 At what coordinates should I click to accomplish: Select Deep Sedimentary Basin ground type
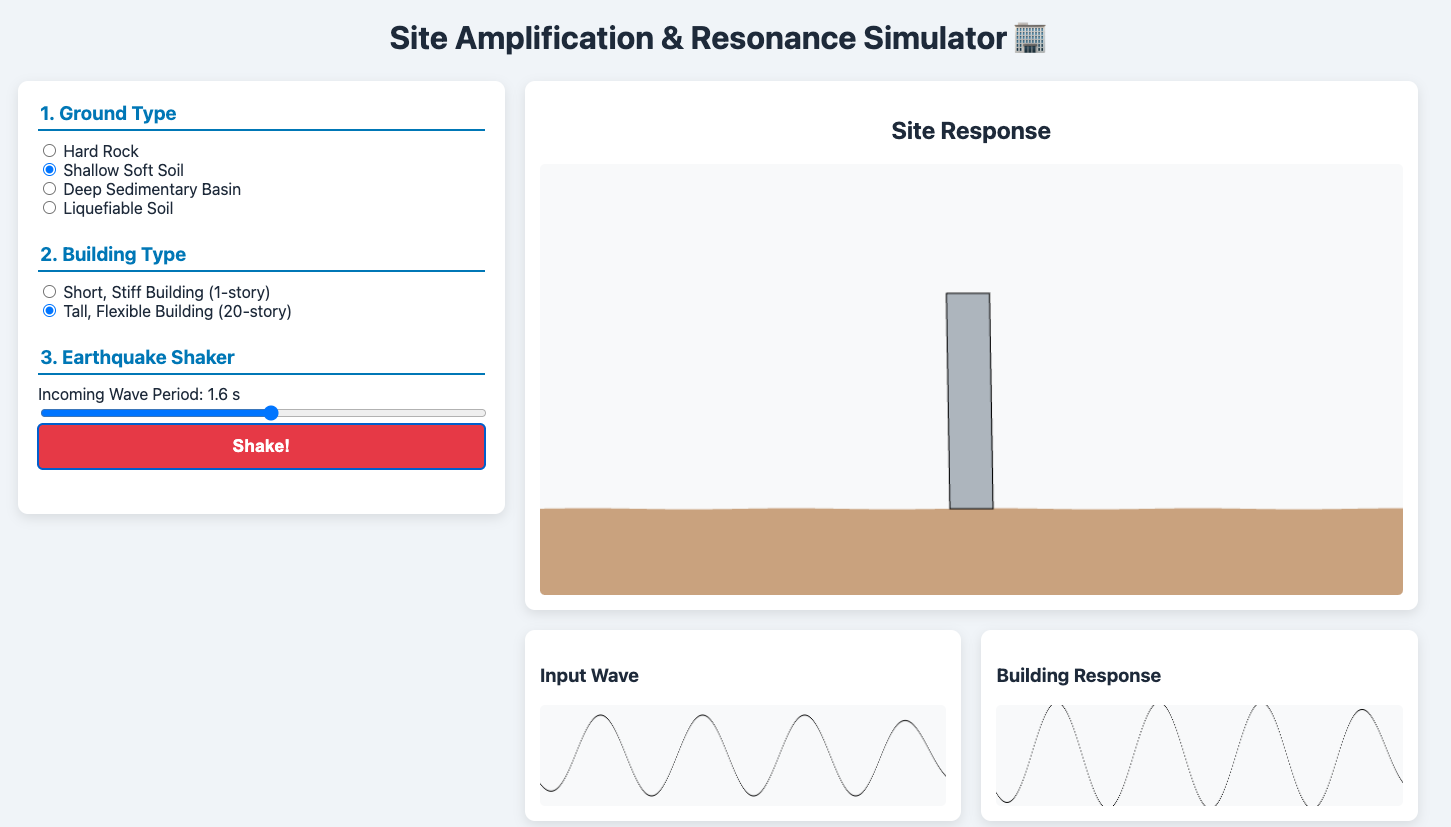(x=49, y=189)
